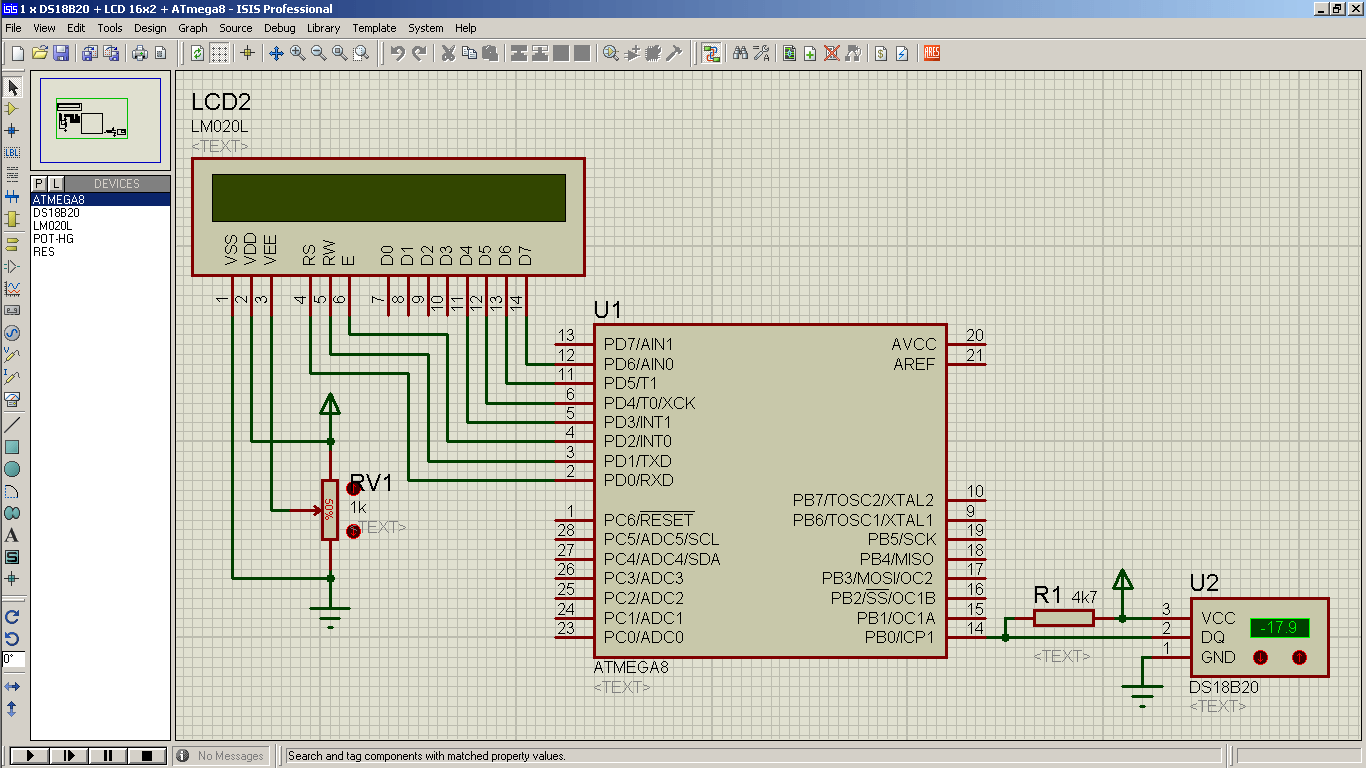Image resolution: width=1366 pixels, height=768 pixels.
Task: Select the Component mode tool
Action: [x=12, y=108]
